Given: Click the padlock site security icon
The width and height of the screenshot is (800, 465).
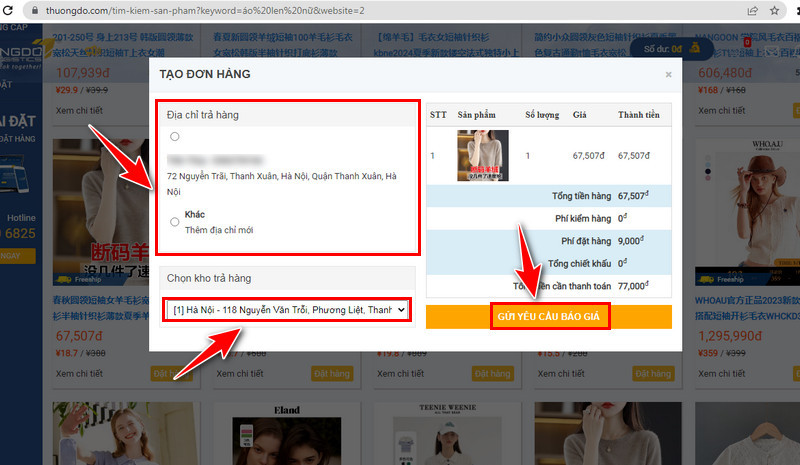Looking at the screenshot, I should point(35,11).
